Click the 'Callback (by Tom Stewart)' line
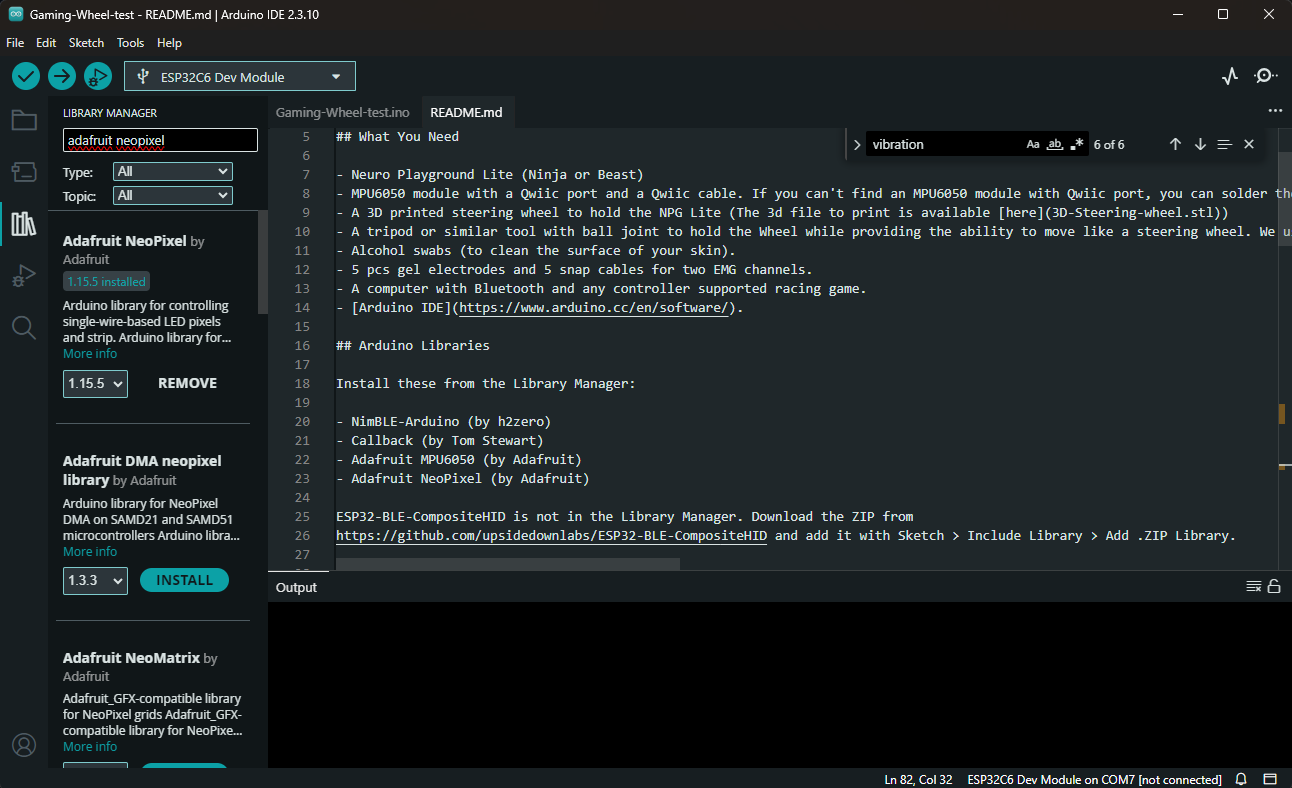 coord(439,441)
